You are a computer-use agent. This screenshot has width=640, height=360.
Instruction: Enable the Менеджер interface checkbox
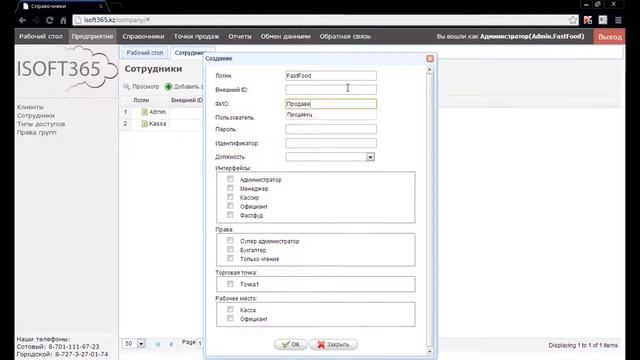pos(230,188)
